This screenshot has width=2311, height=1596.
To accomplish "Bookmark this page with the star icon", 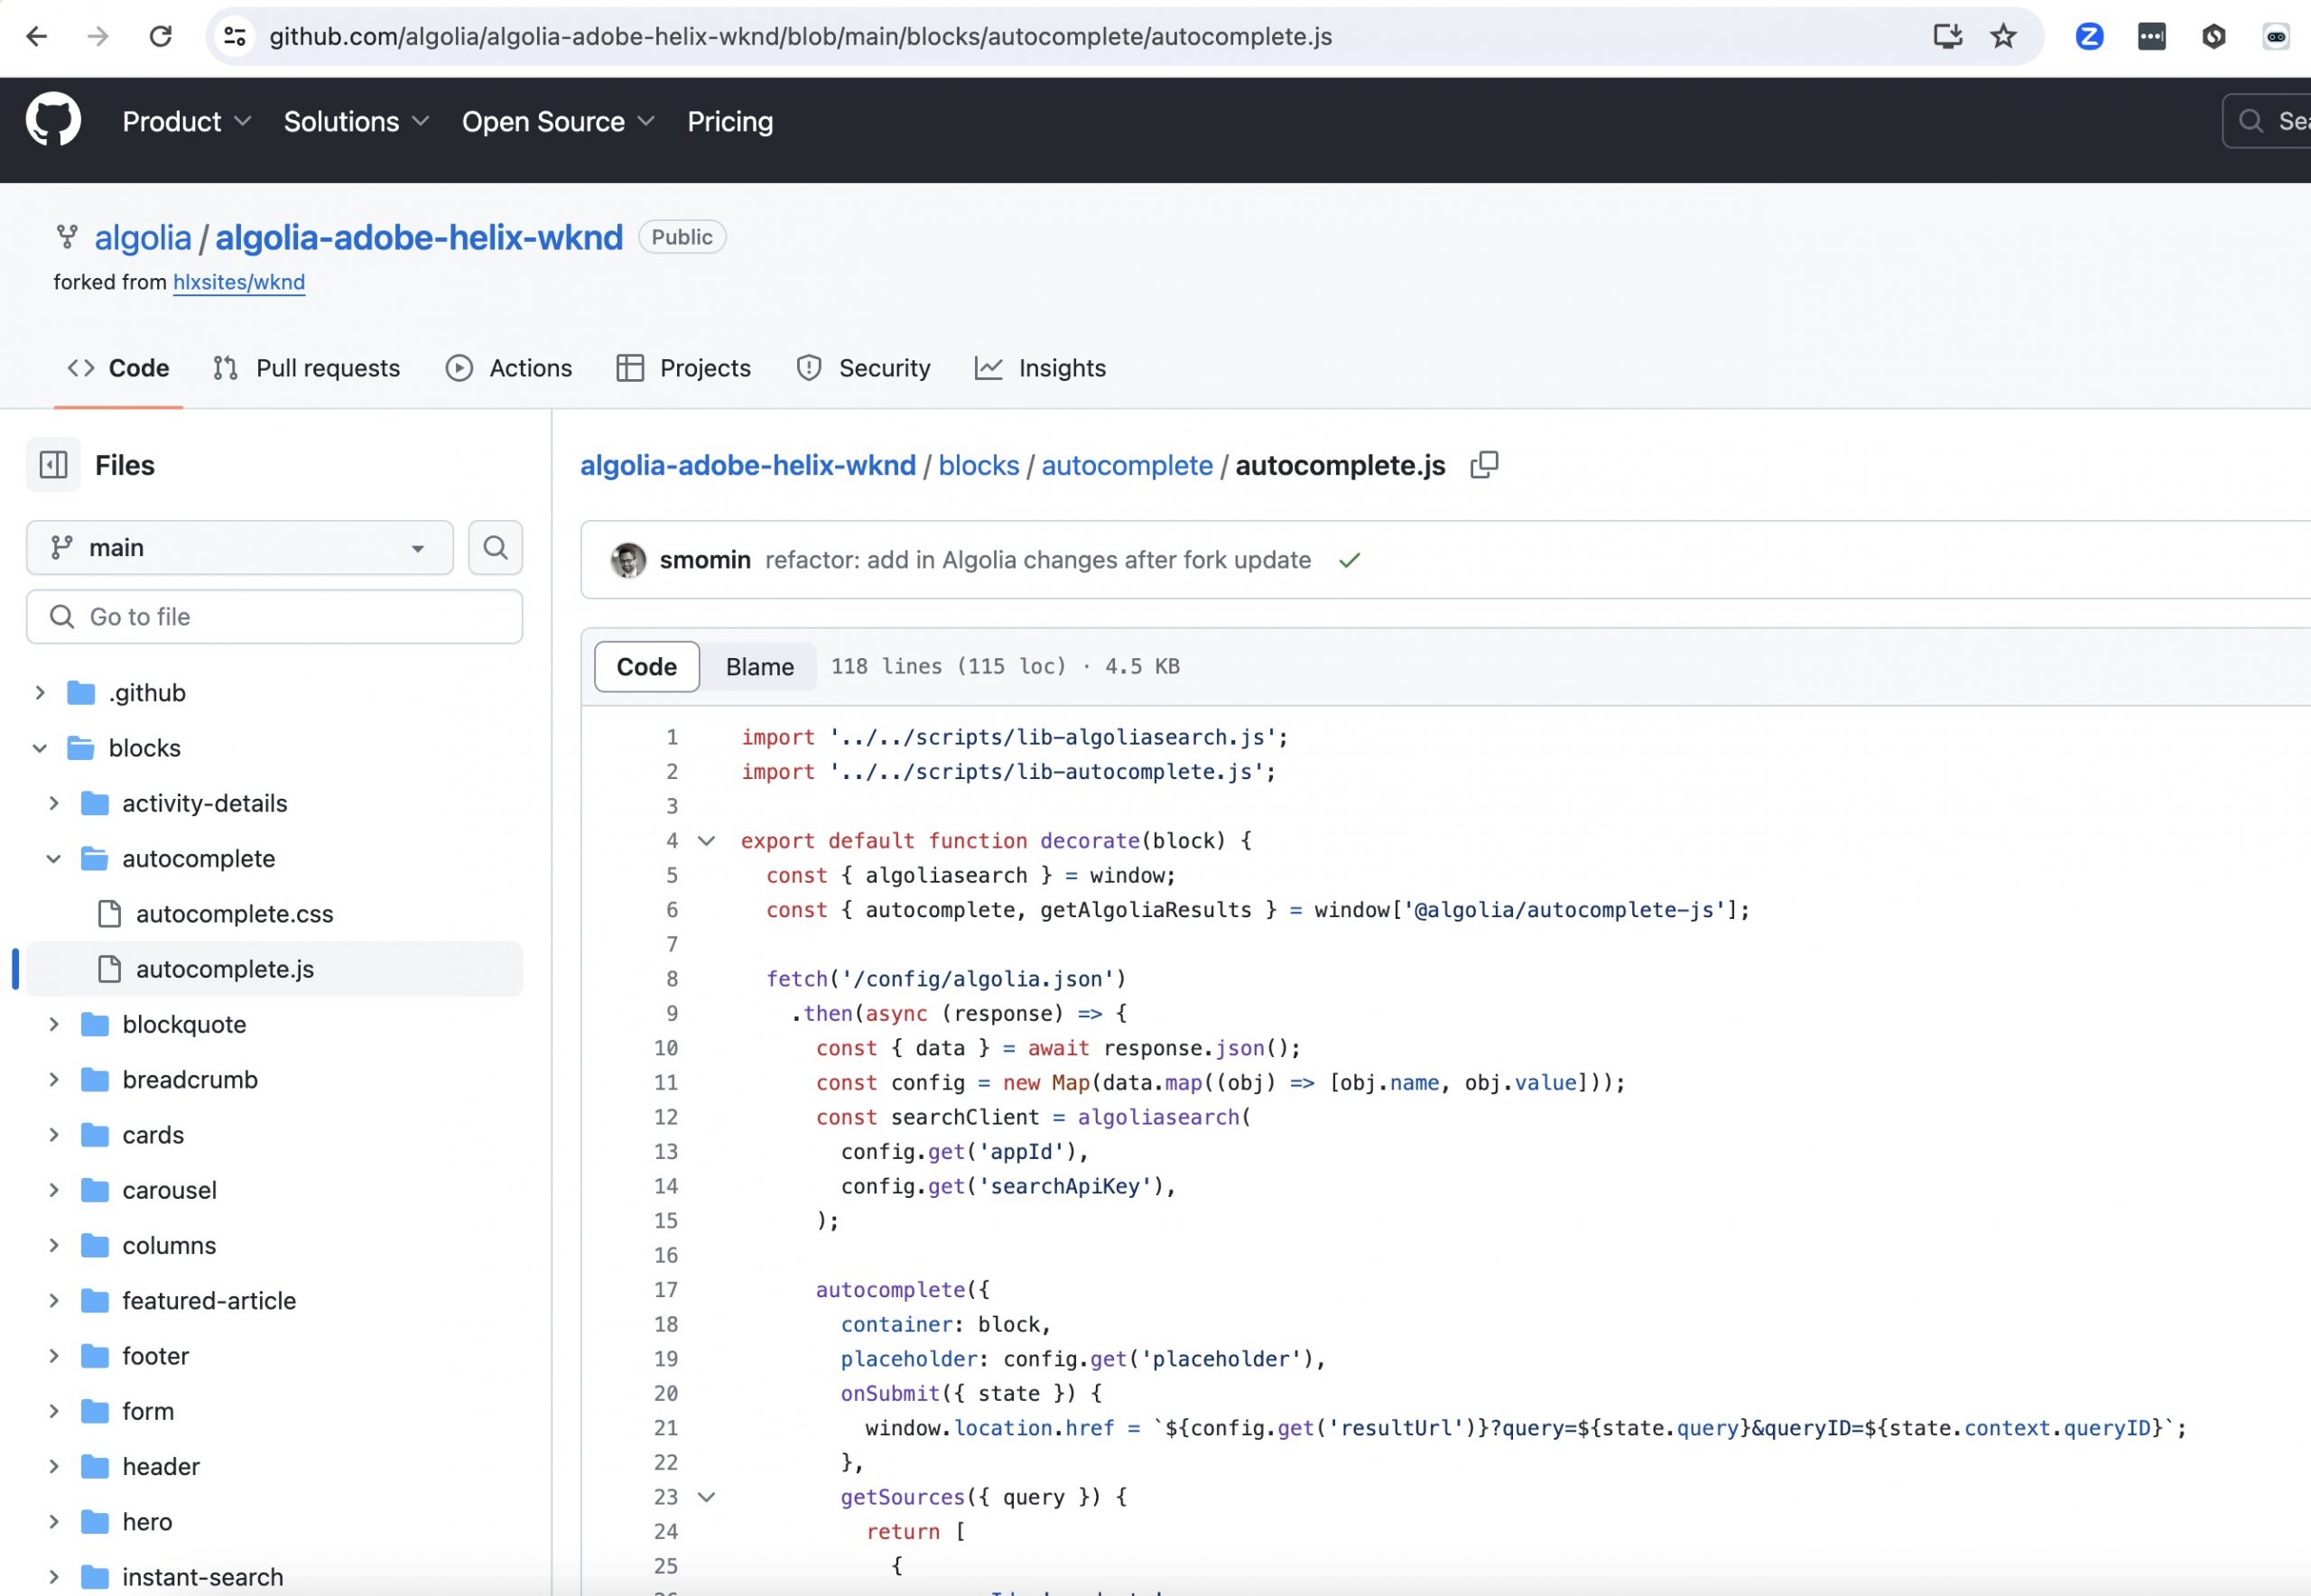I will point(2003,37).
